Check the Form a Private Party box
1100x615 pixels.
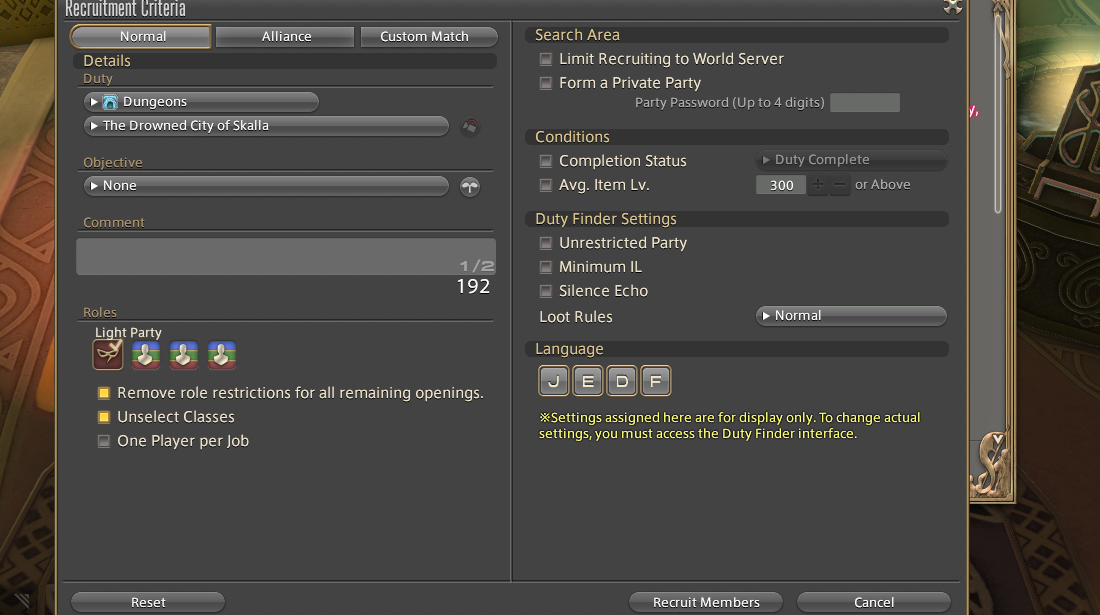546,84
